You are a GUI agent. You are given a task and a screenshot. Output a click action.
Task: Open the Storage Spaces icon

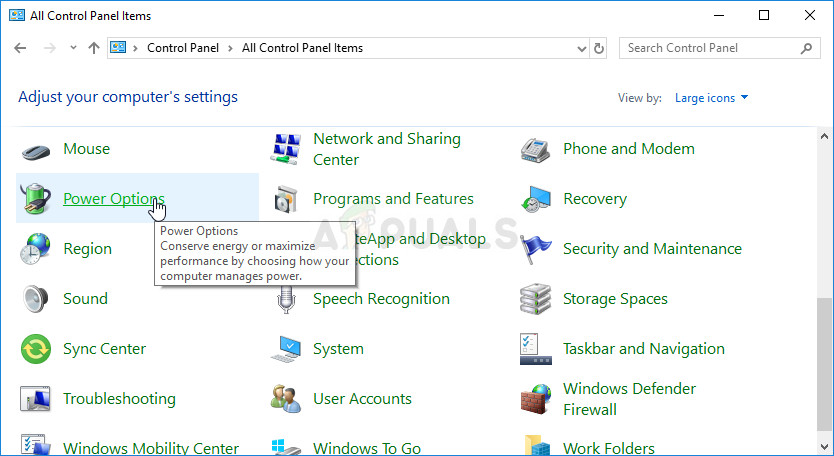click(x=536, y=299)
